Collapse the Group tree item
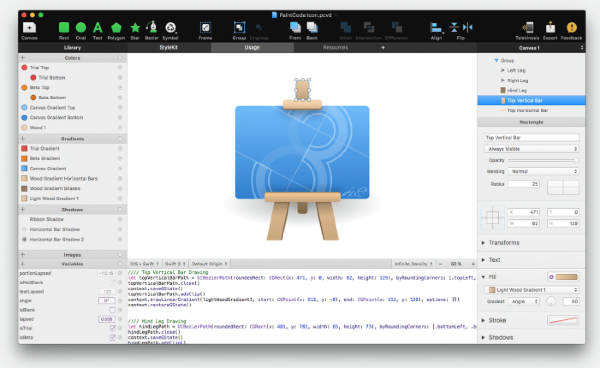 496,60
